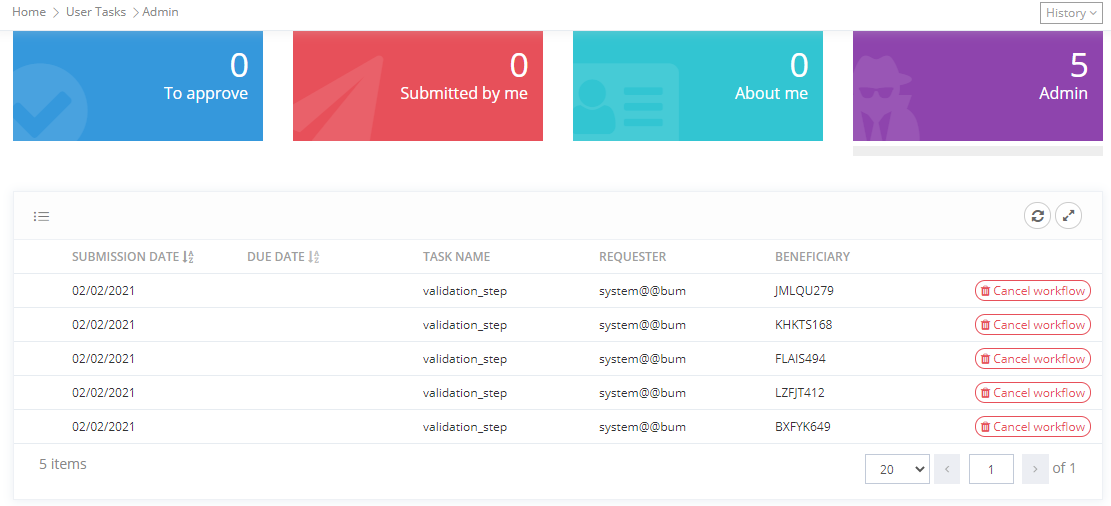Sort by Due Date using its sort icon

314,257
